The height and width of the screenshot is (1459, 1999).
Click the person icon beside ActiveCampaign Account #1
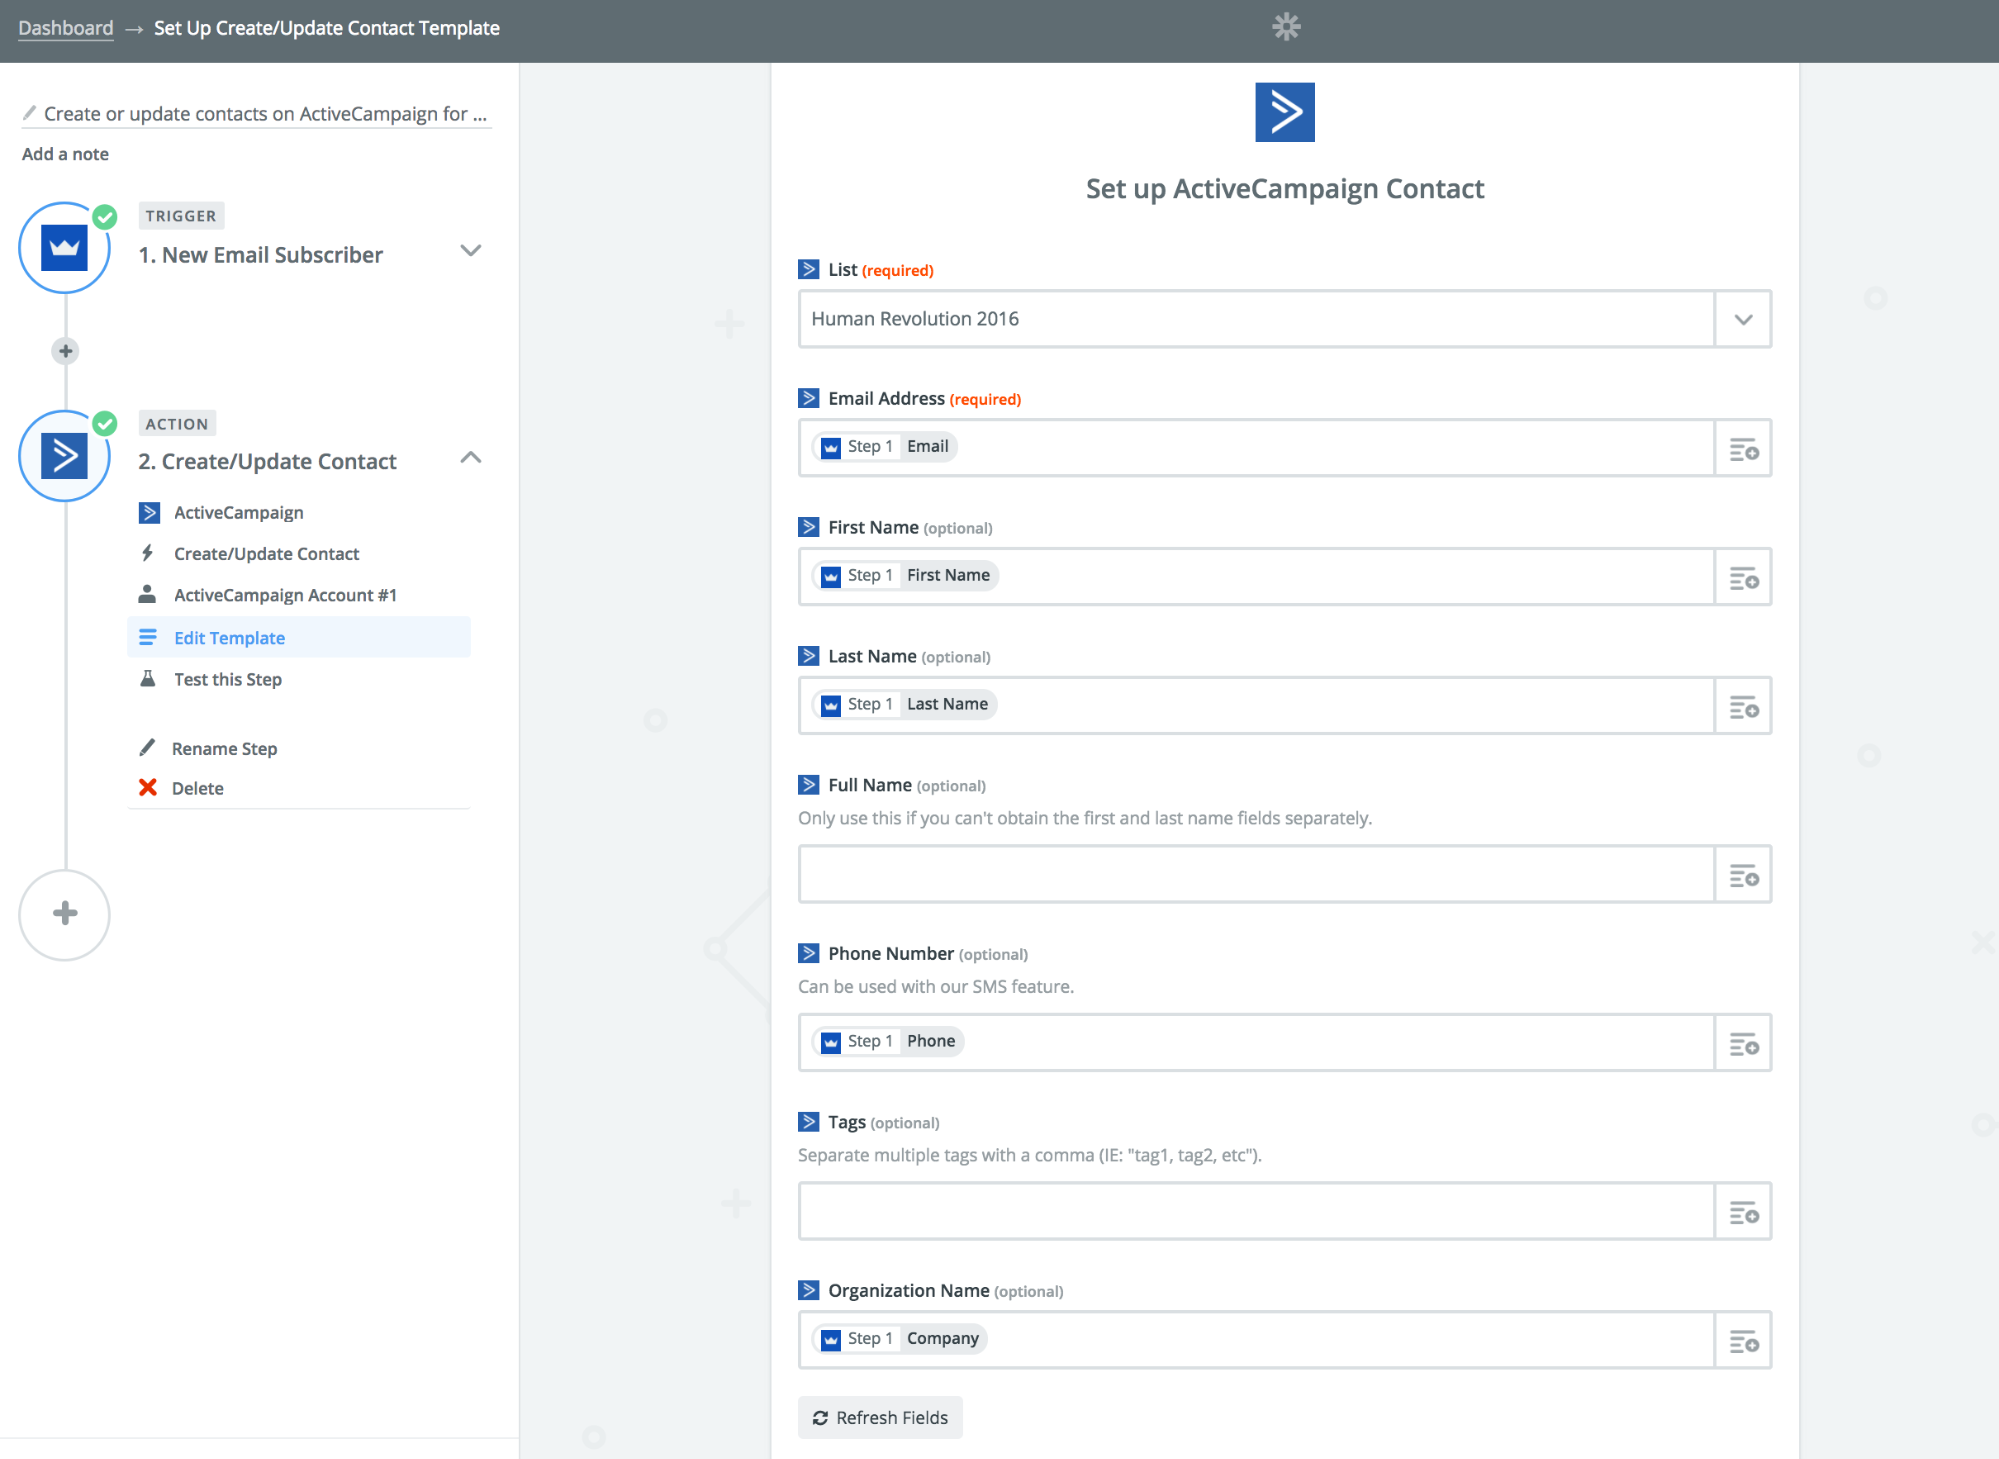147,595
